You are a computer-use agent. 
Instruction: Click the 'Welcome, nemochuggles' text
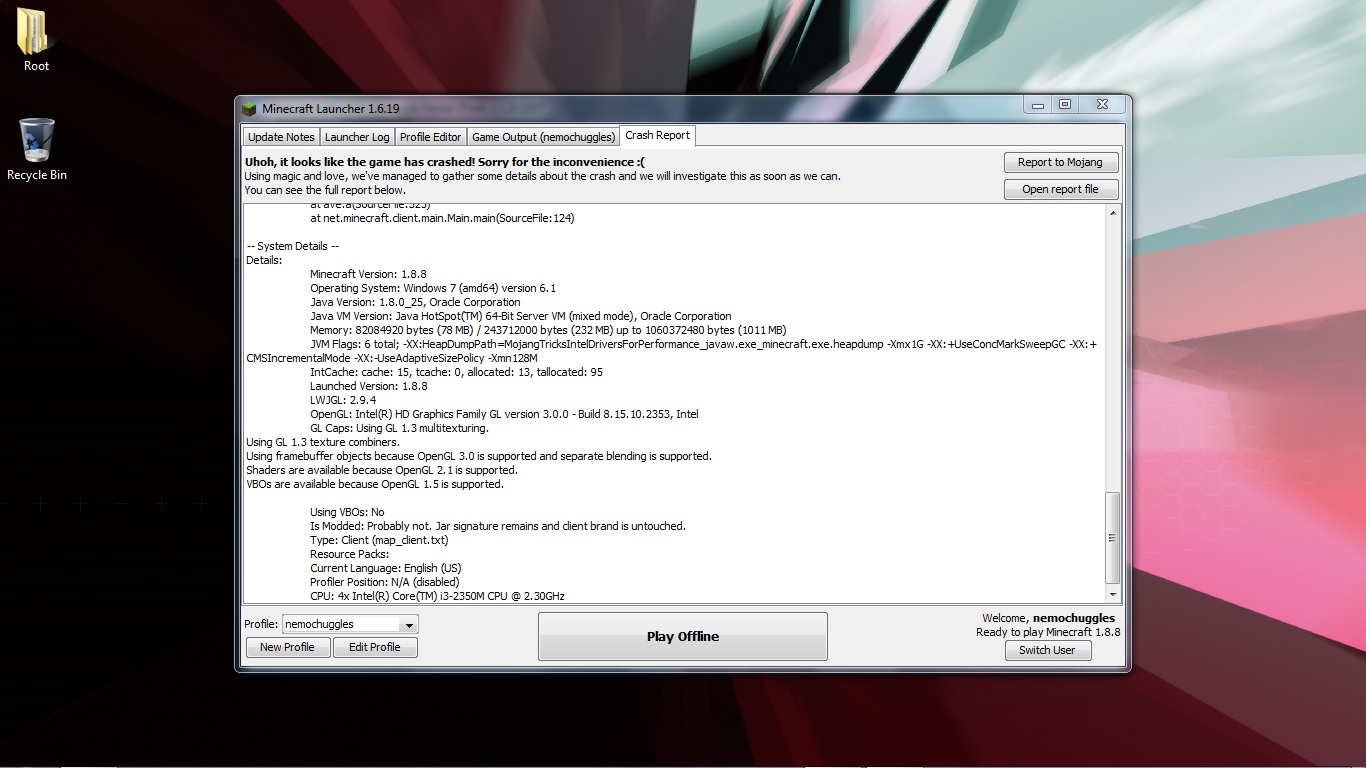coord(1049,618)
